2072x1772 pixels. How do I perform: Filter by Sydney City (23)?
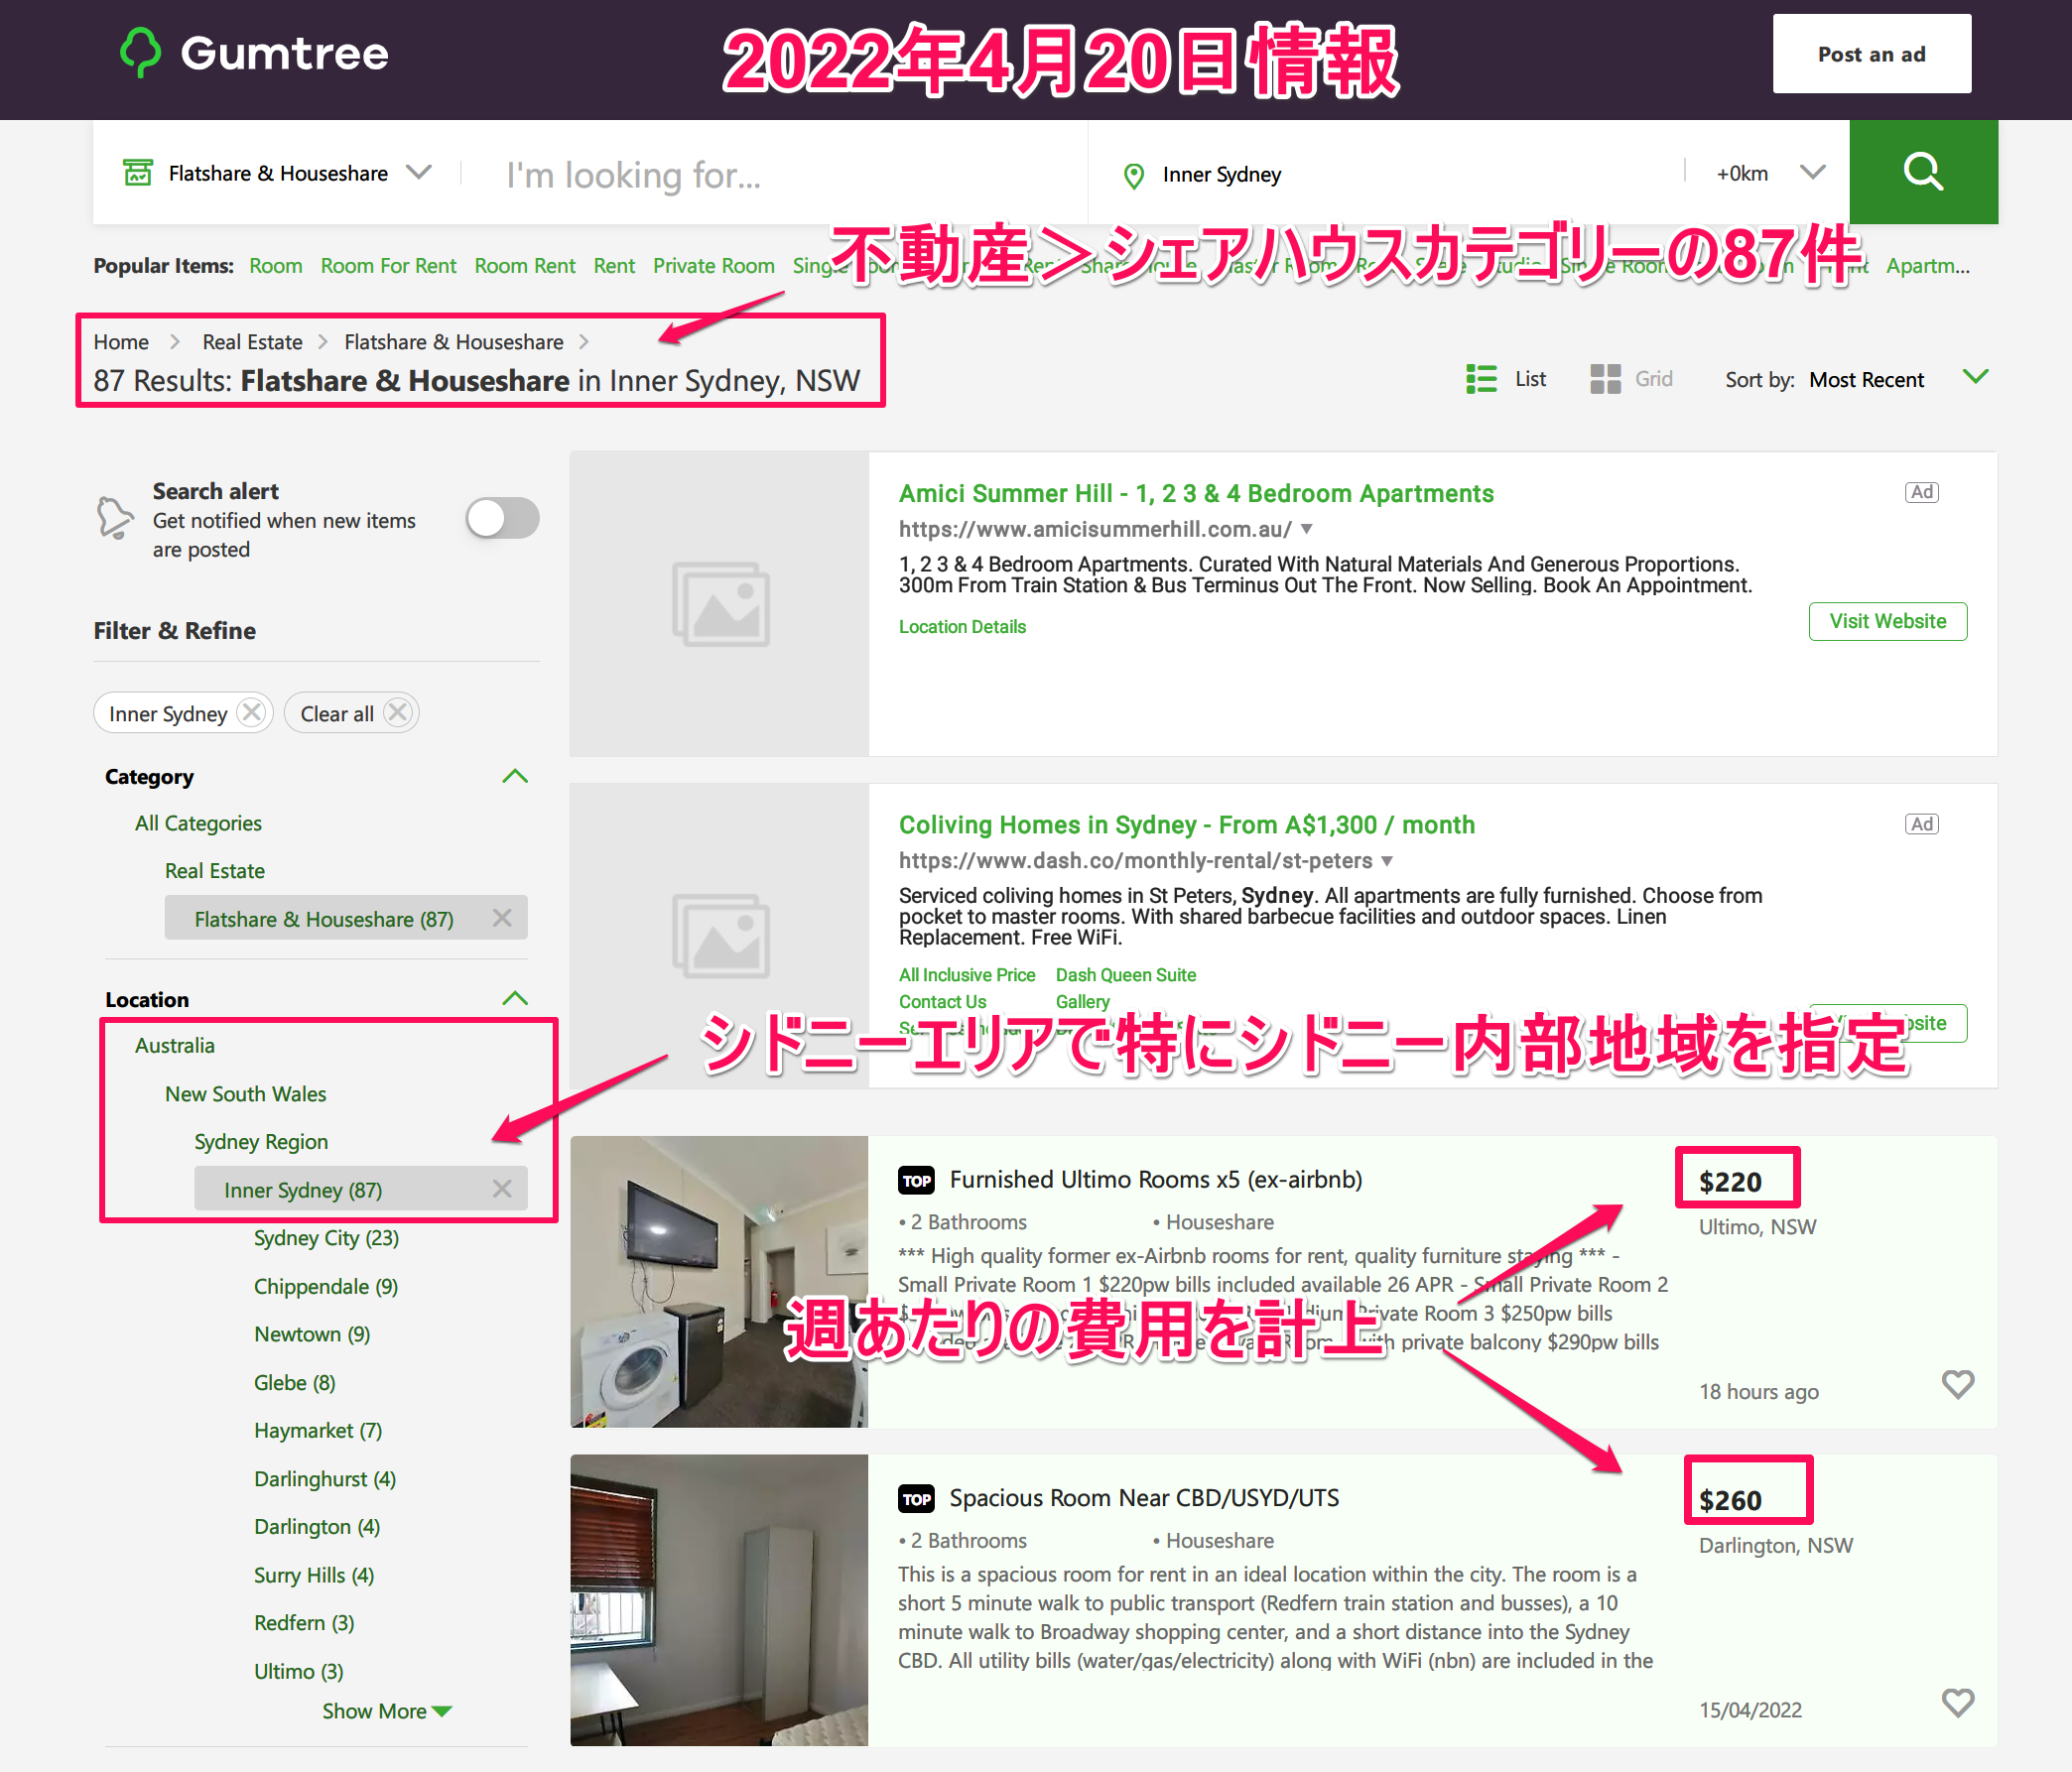pyautogui.click(x=326, y=1238)
